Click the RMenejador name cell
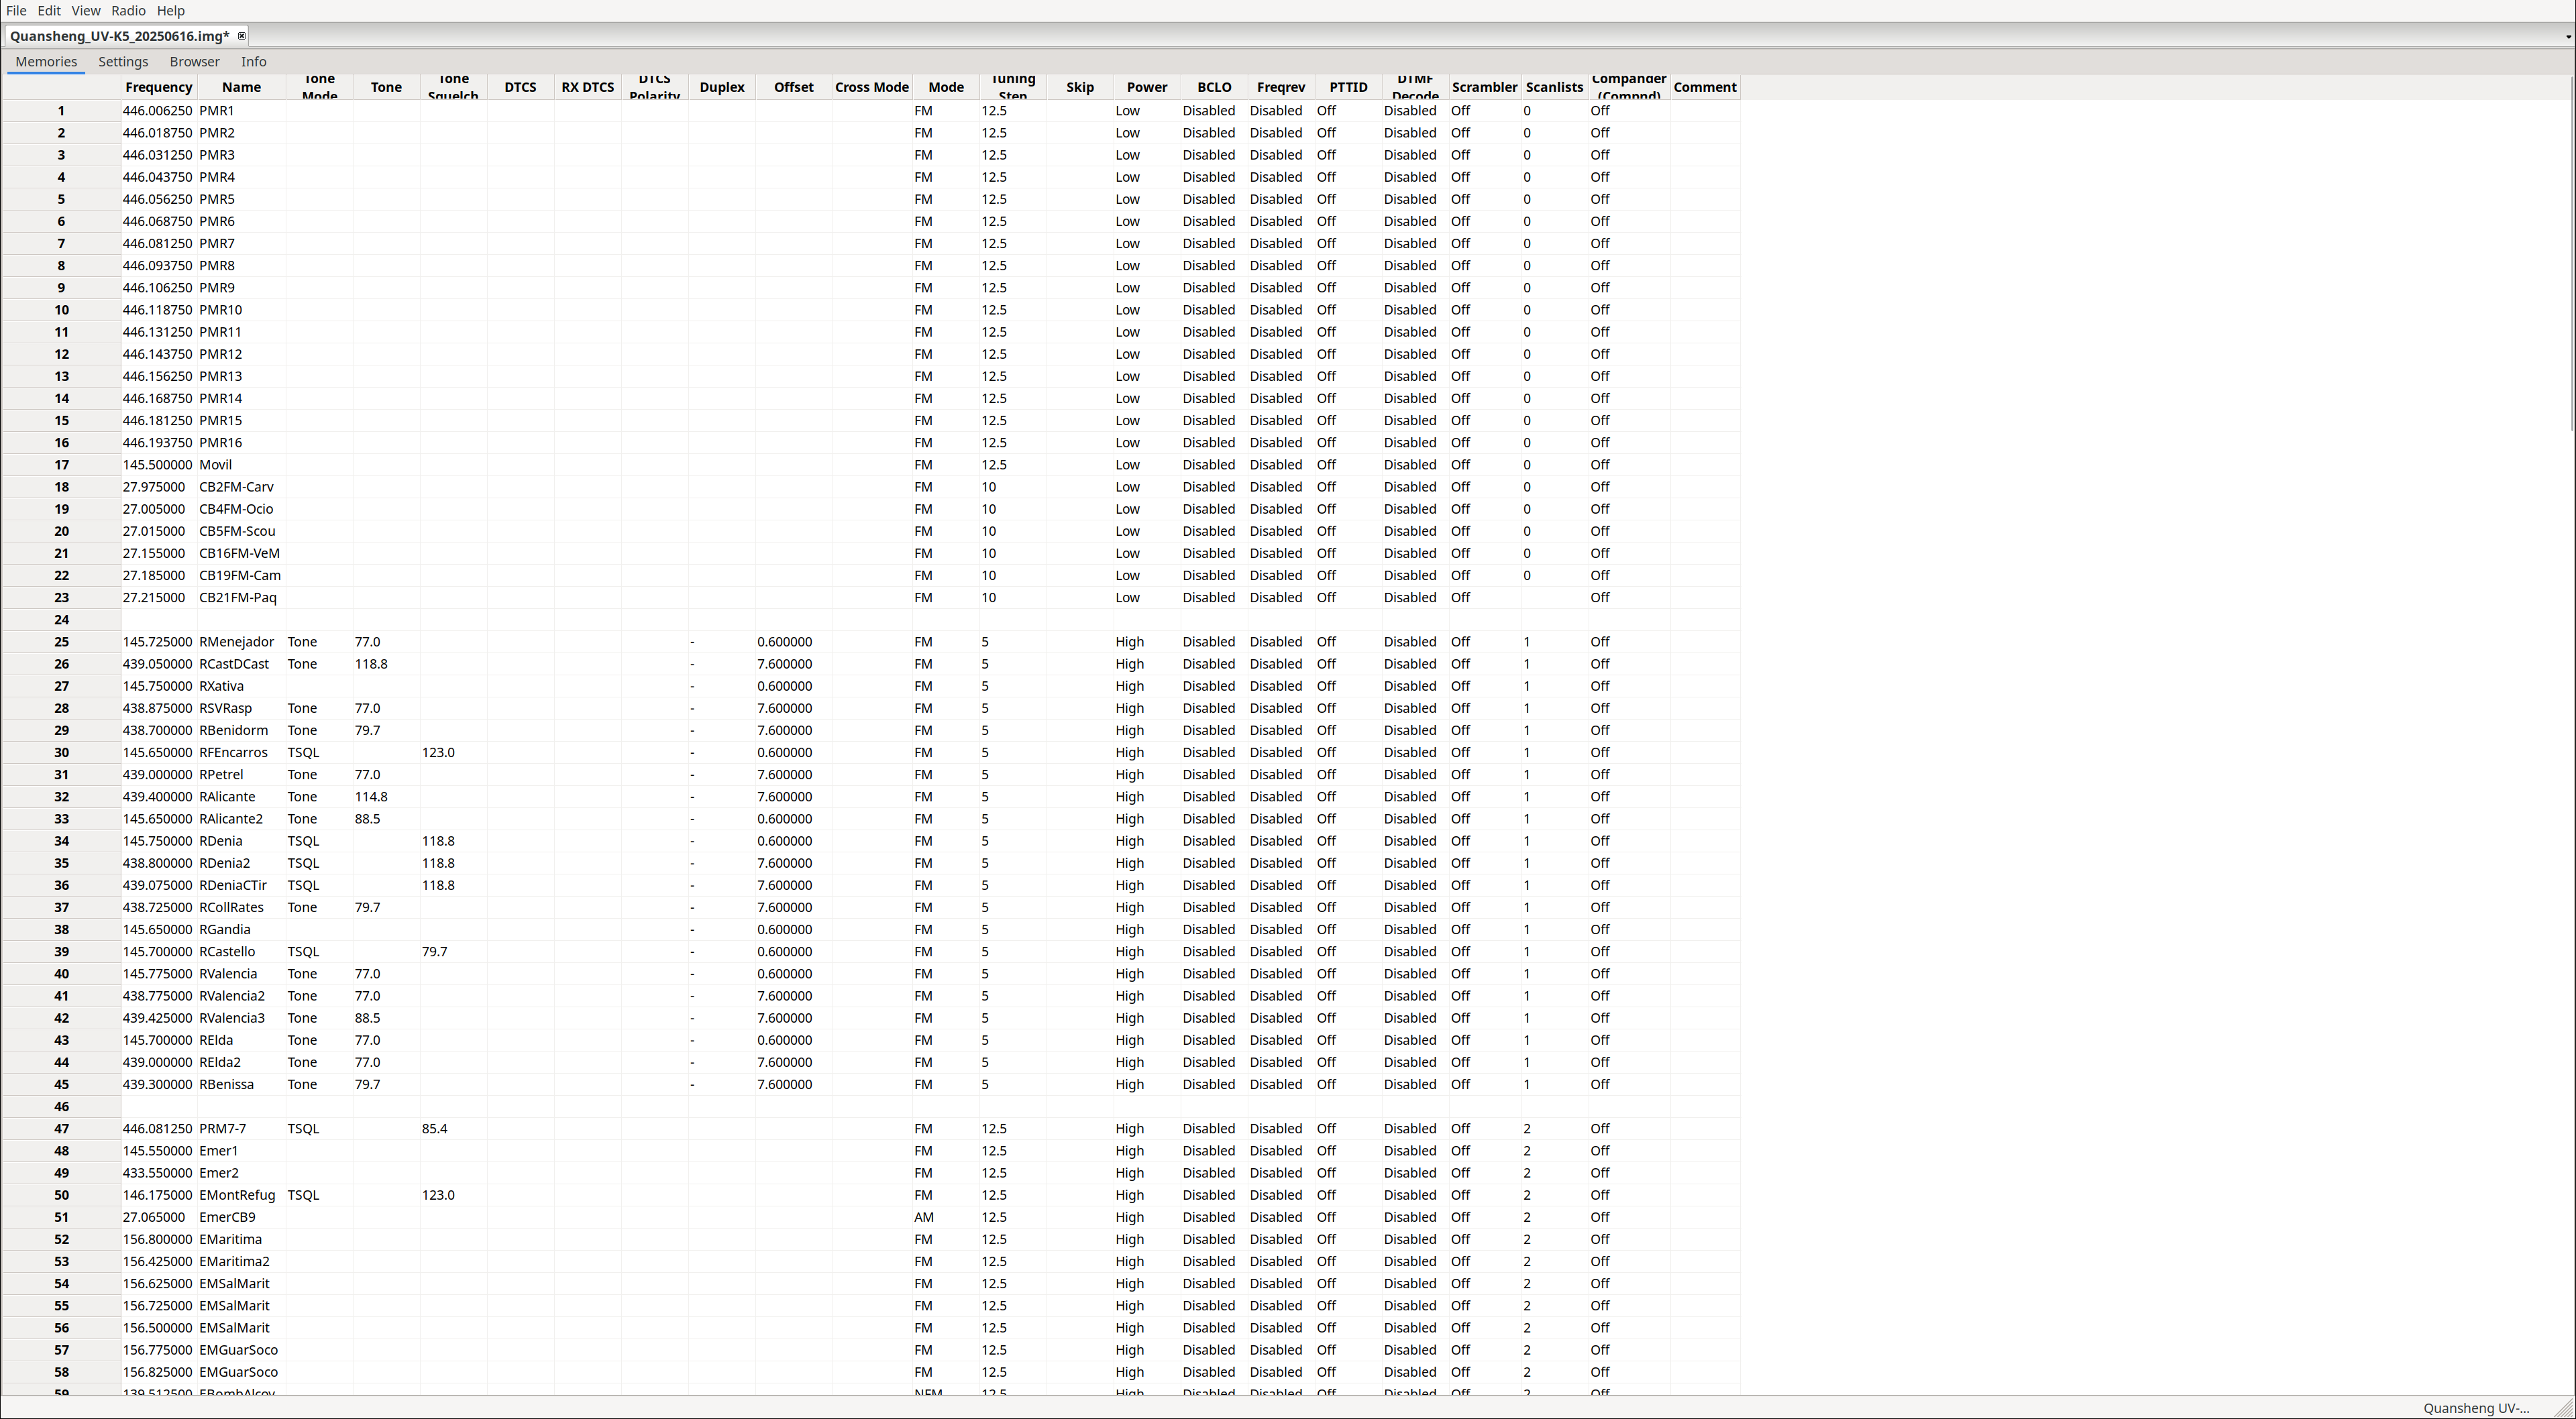The image size is (2576, 1419). (x=236, y=642)
